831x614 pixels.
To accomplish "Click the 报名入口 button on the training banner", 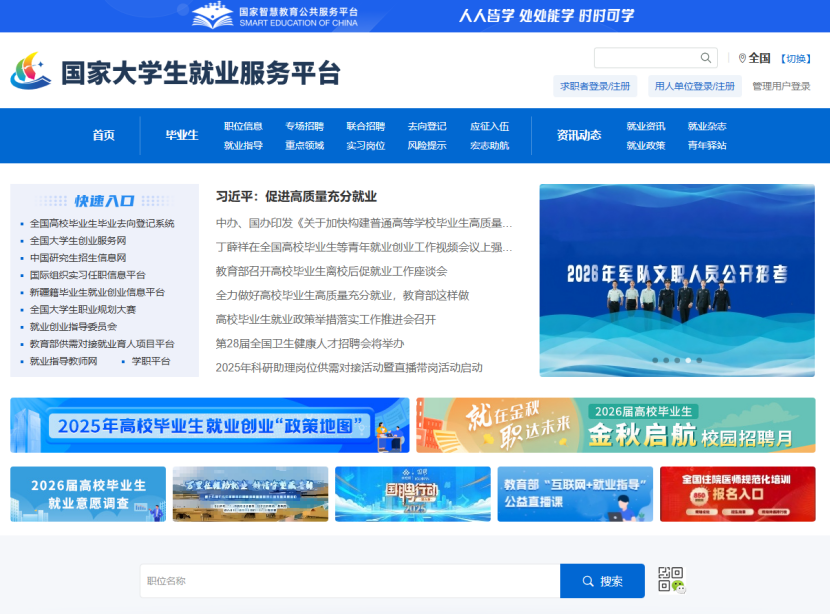I will pyautogui.click(x=738, y=496).
